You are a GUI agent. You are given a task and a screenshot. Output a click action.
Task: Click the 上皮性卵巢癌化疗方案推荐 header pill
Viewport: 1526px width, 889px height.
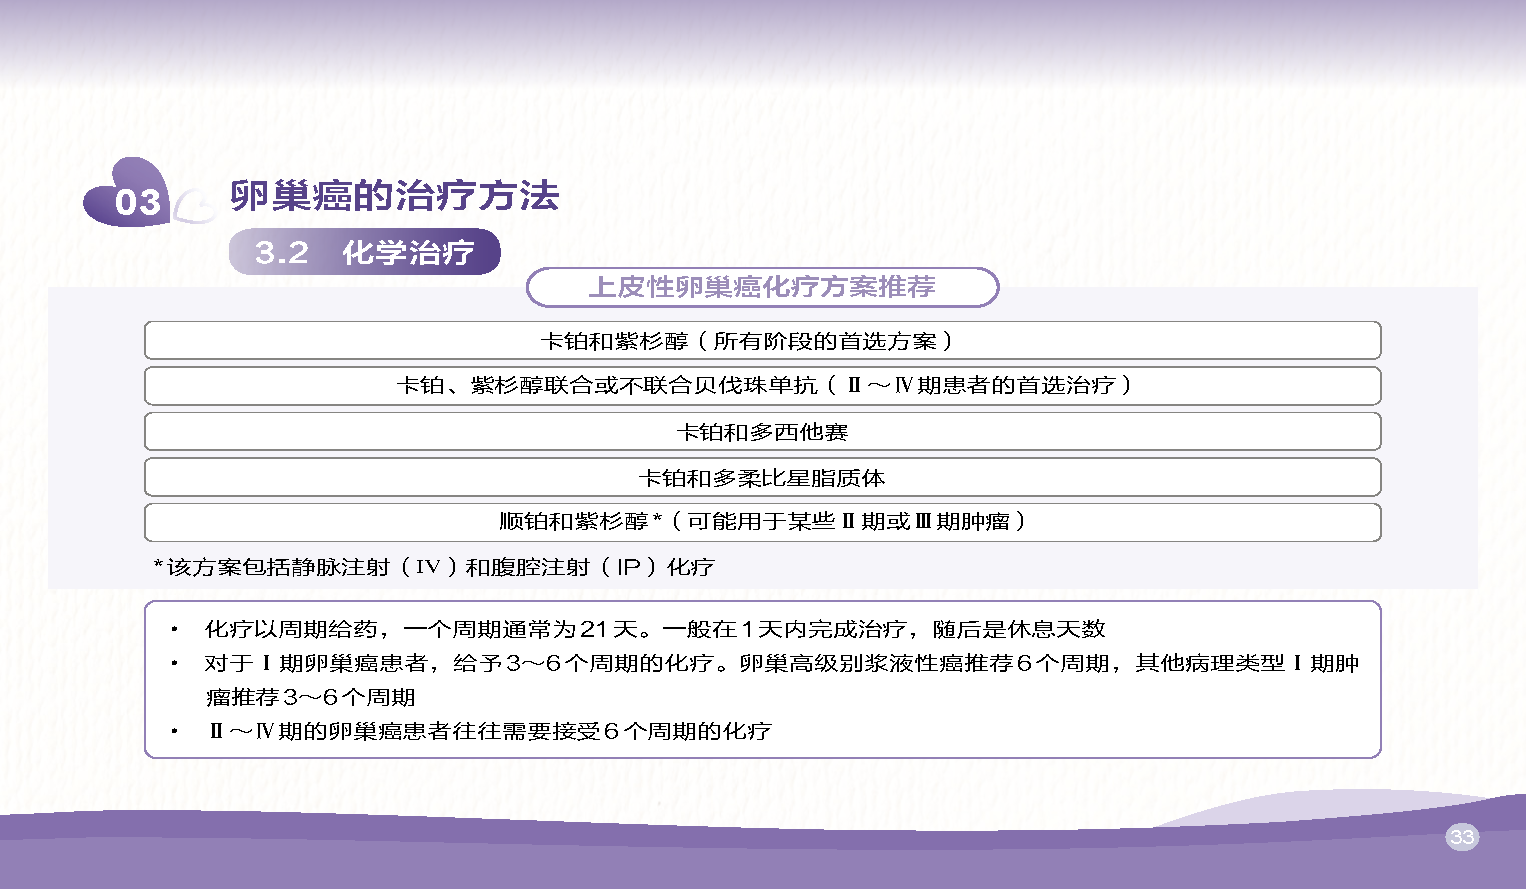pyautogui.click(x=762, y=287)
